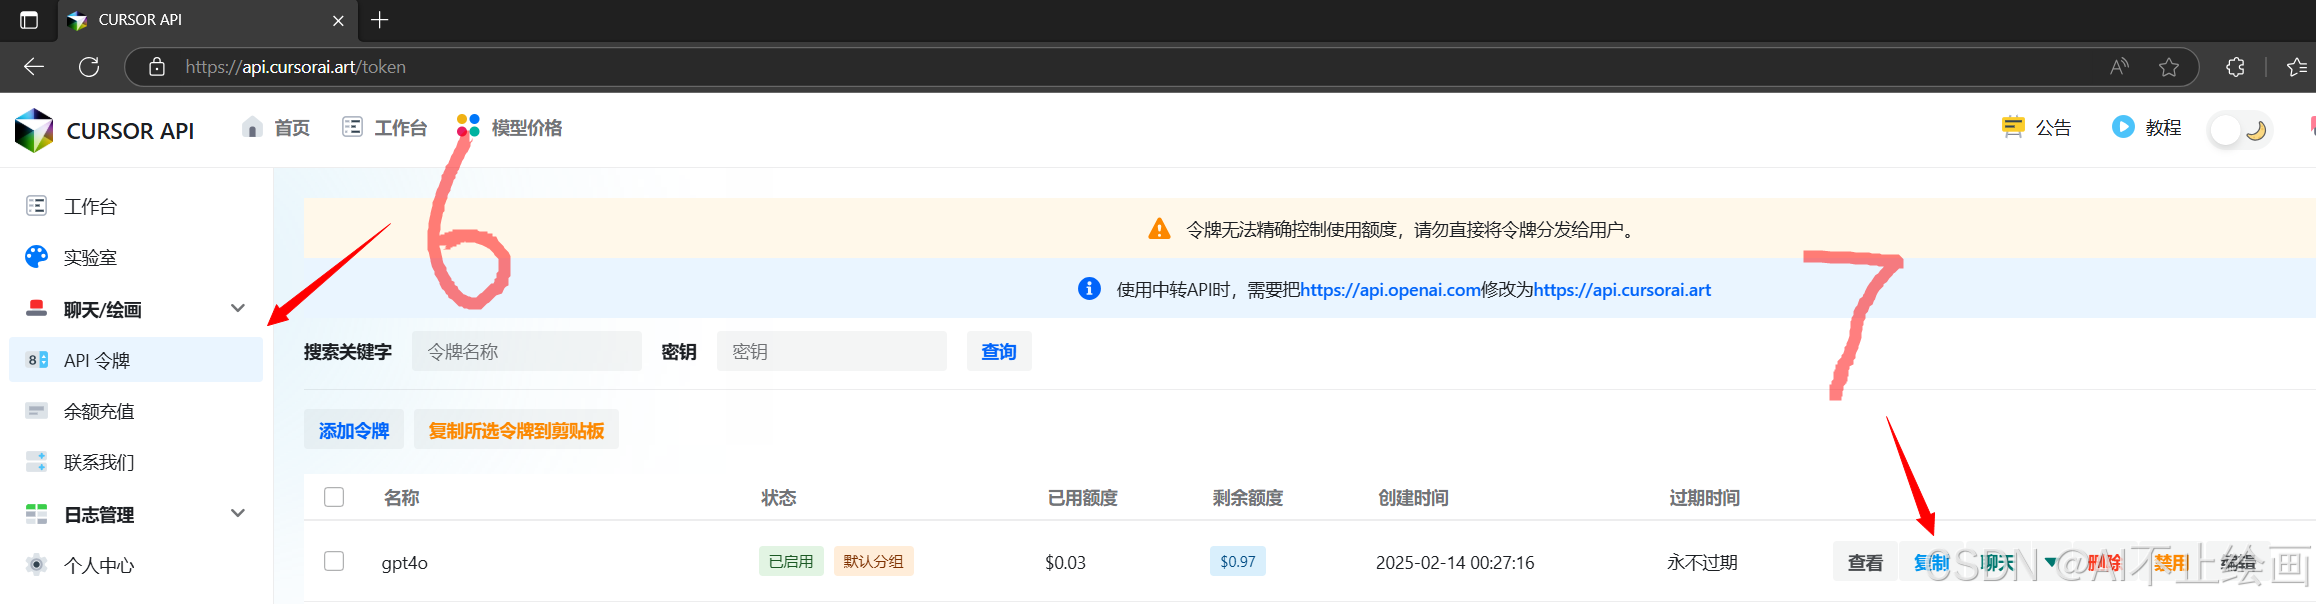Bookmark the page with the star icon
The height and width of the screenshot is (604, 2316).
(x=2169, y=67)
